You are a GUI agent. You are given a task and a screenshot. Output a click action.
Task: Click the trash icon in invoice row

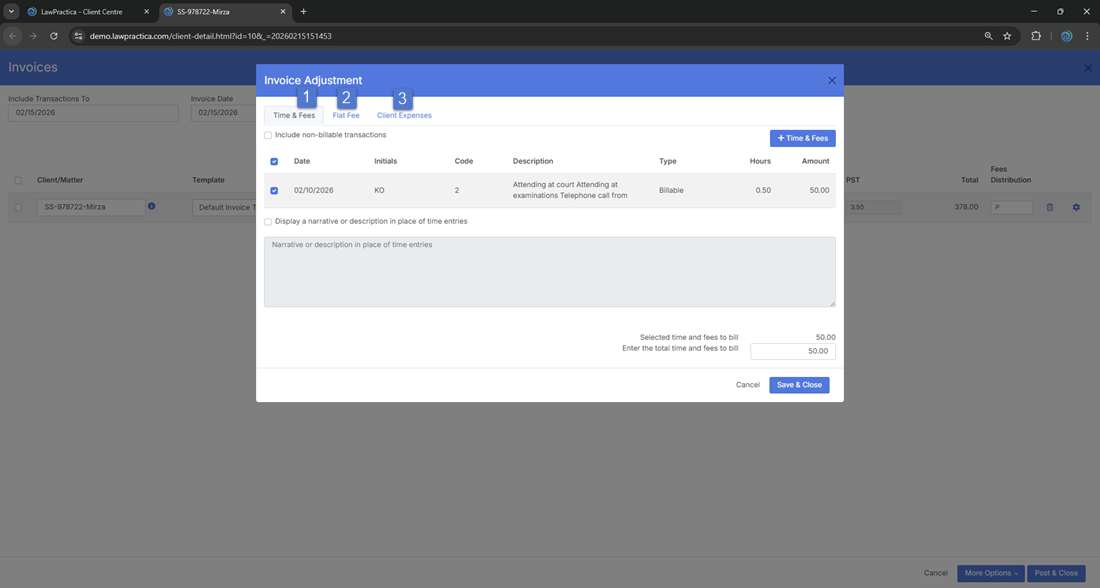[x=1050, y=207]
